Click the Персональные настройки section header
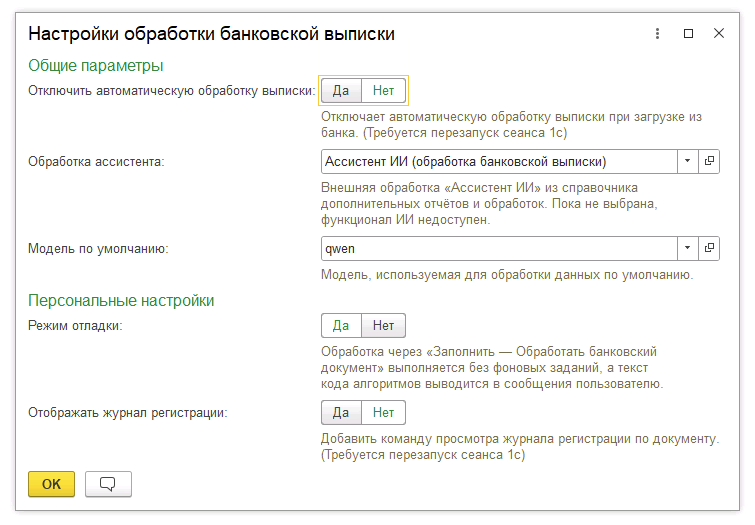Screen dimensions: 755x525 coord(121,301)
